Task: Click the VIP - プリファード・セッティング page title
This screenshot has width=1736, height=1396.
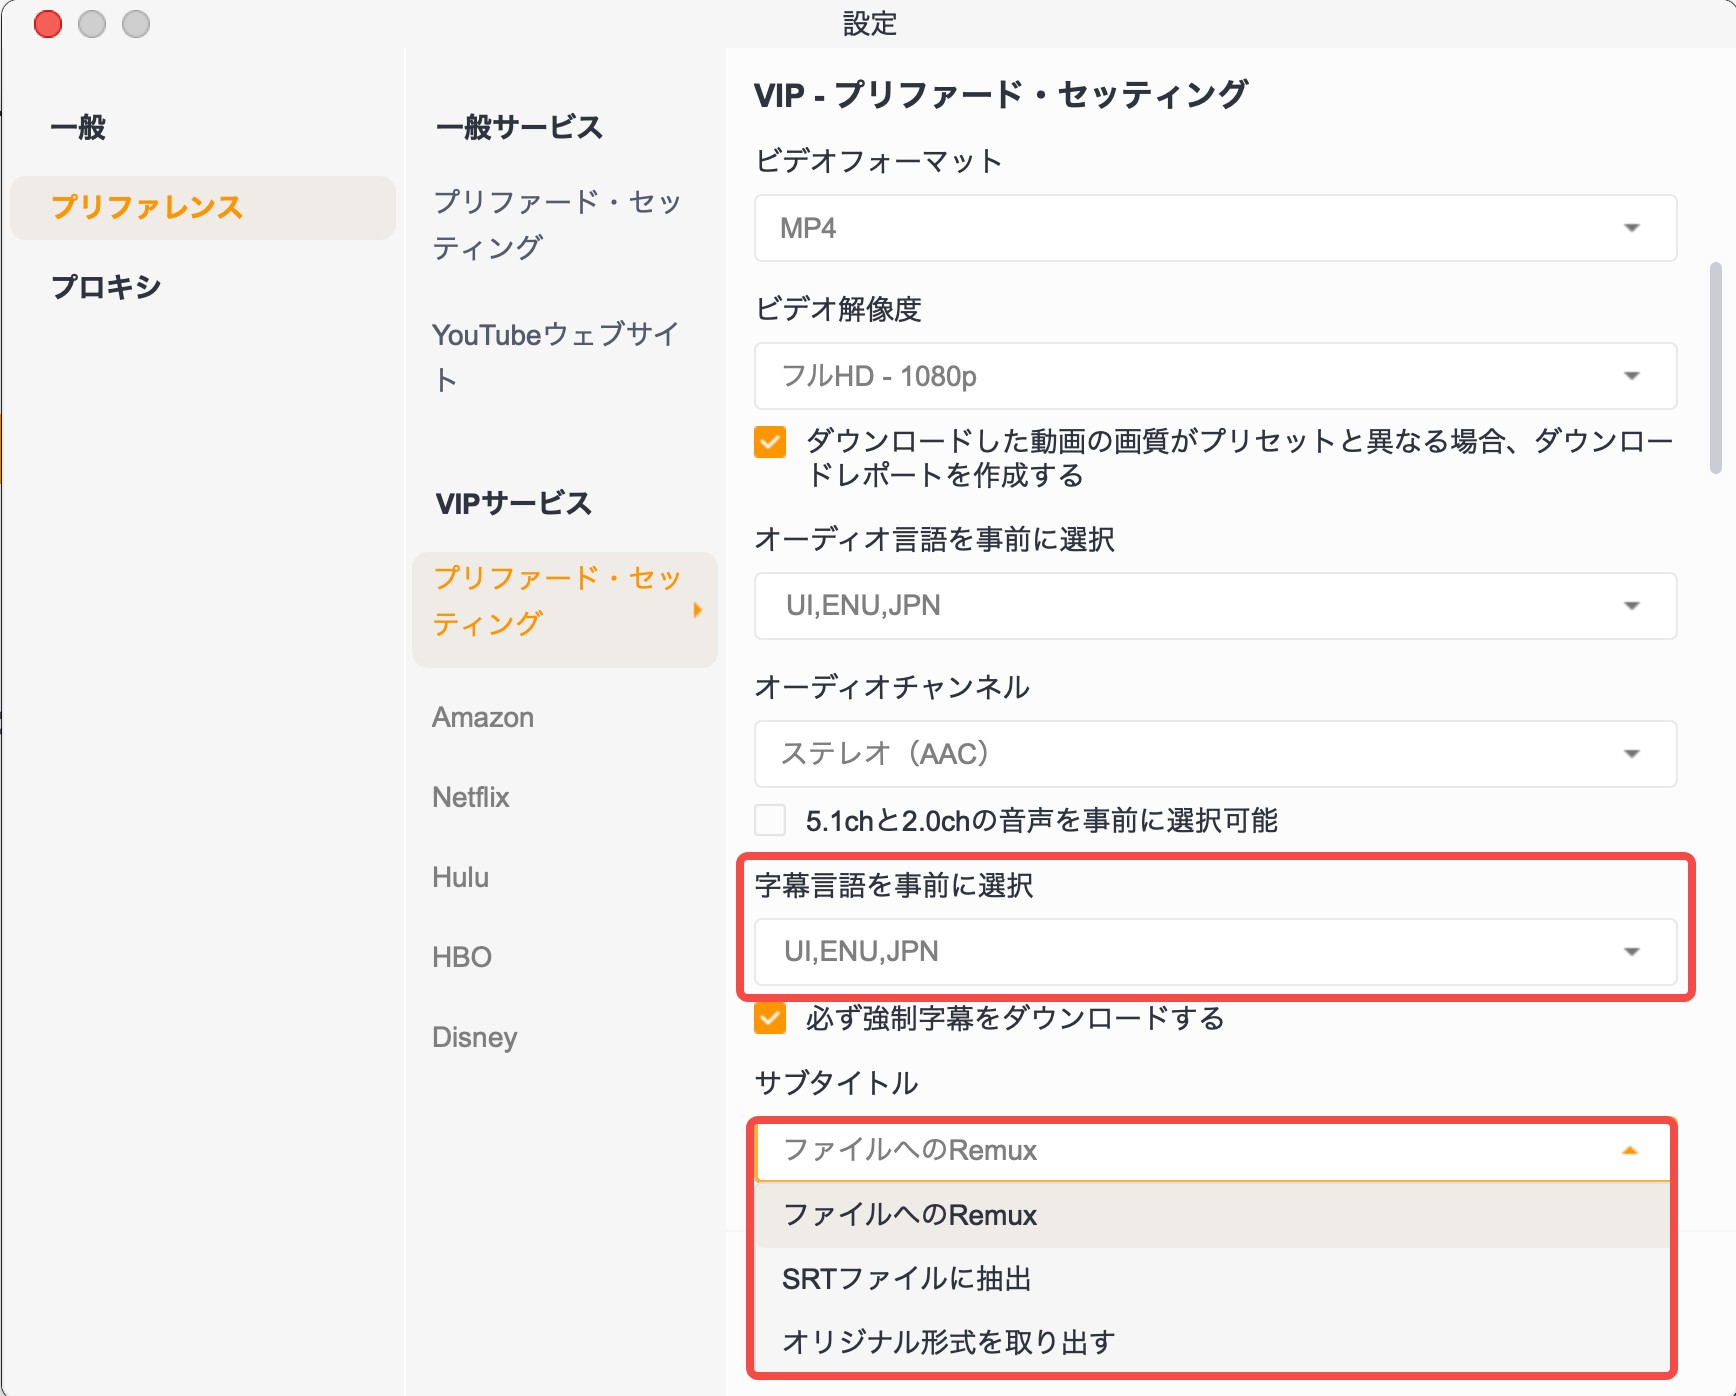Action: 1001,95
